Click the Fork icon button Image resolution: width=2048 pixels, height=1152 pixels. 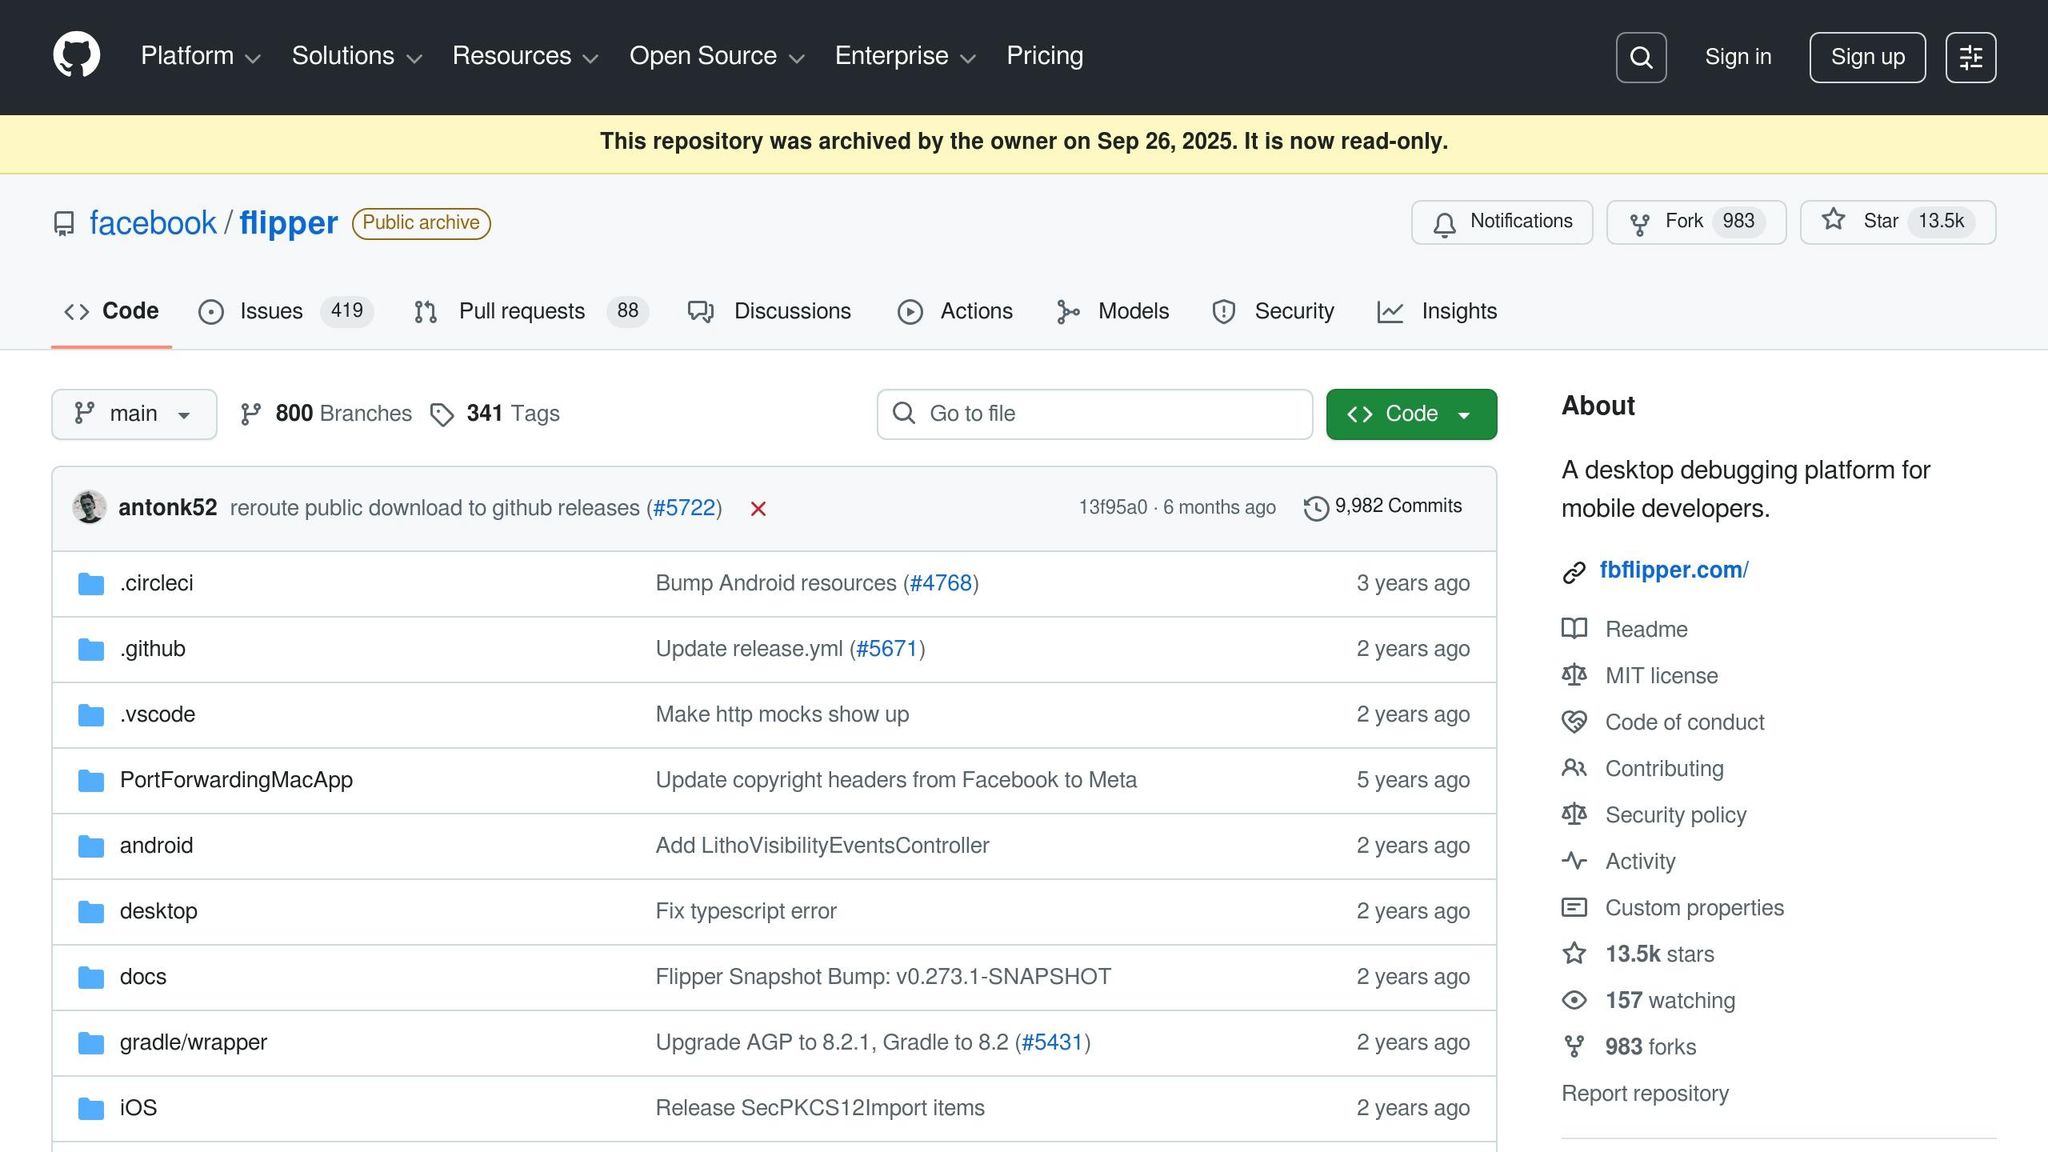(x=1640, y=223)
